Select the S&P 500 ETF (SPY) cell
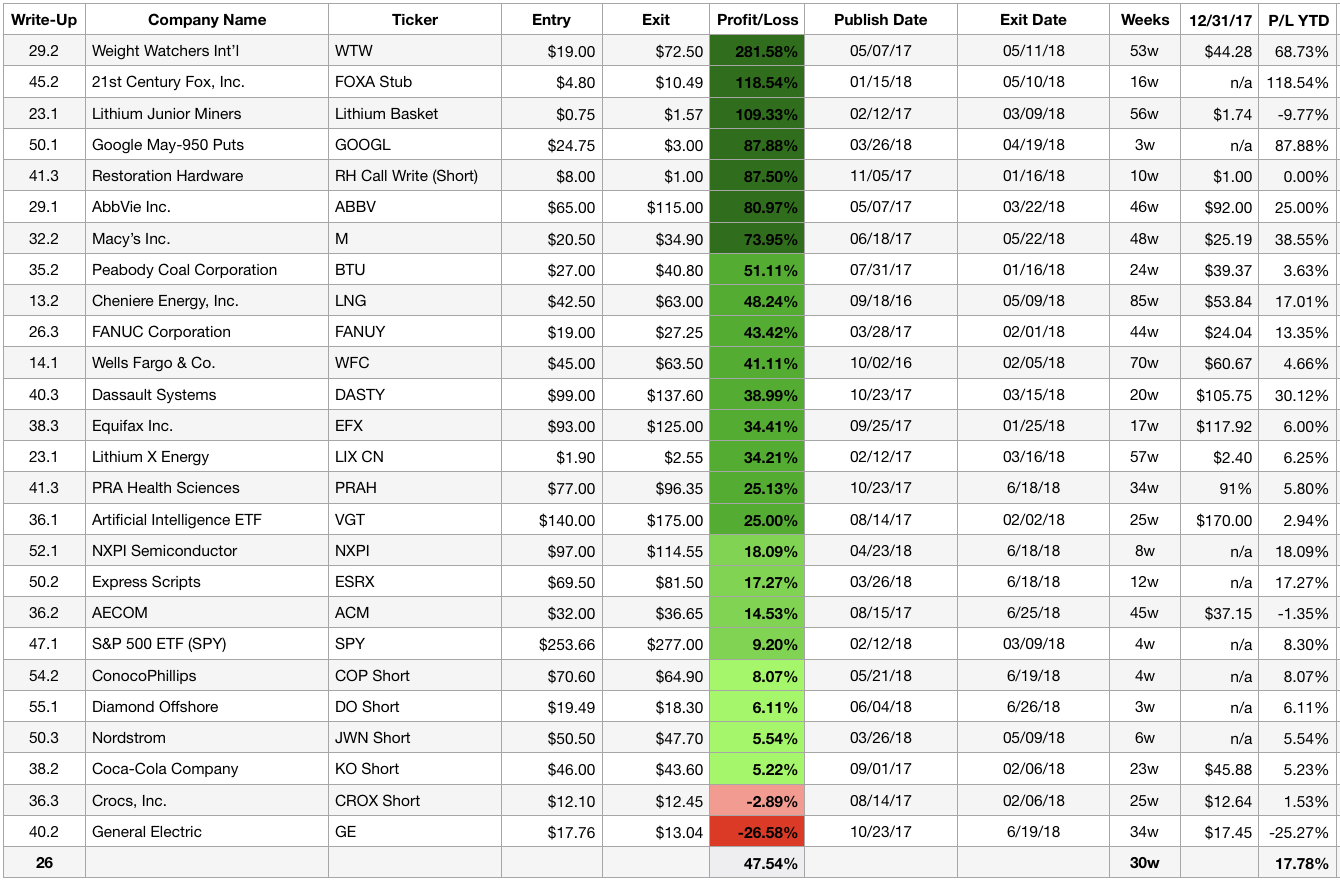This screenshot has height=880, width=1340. click(207, 645)
